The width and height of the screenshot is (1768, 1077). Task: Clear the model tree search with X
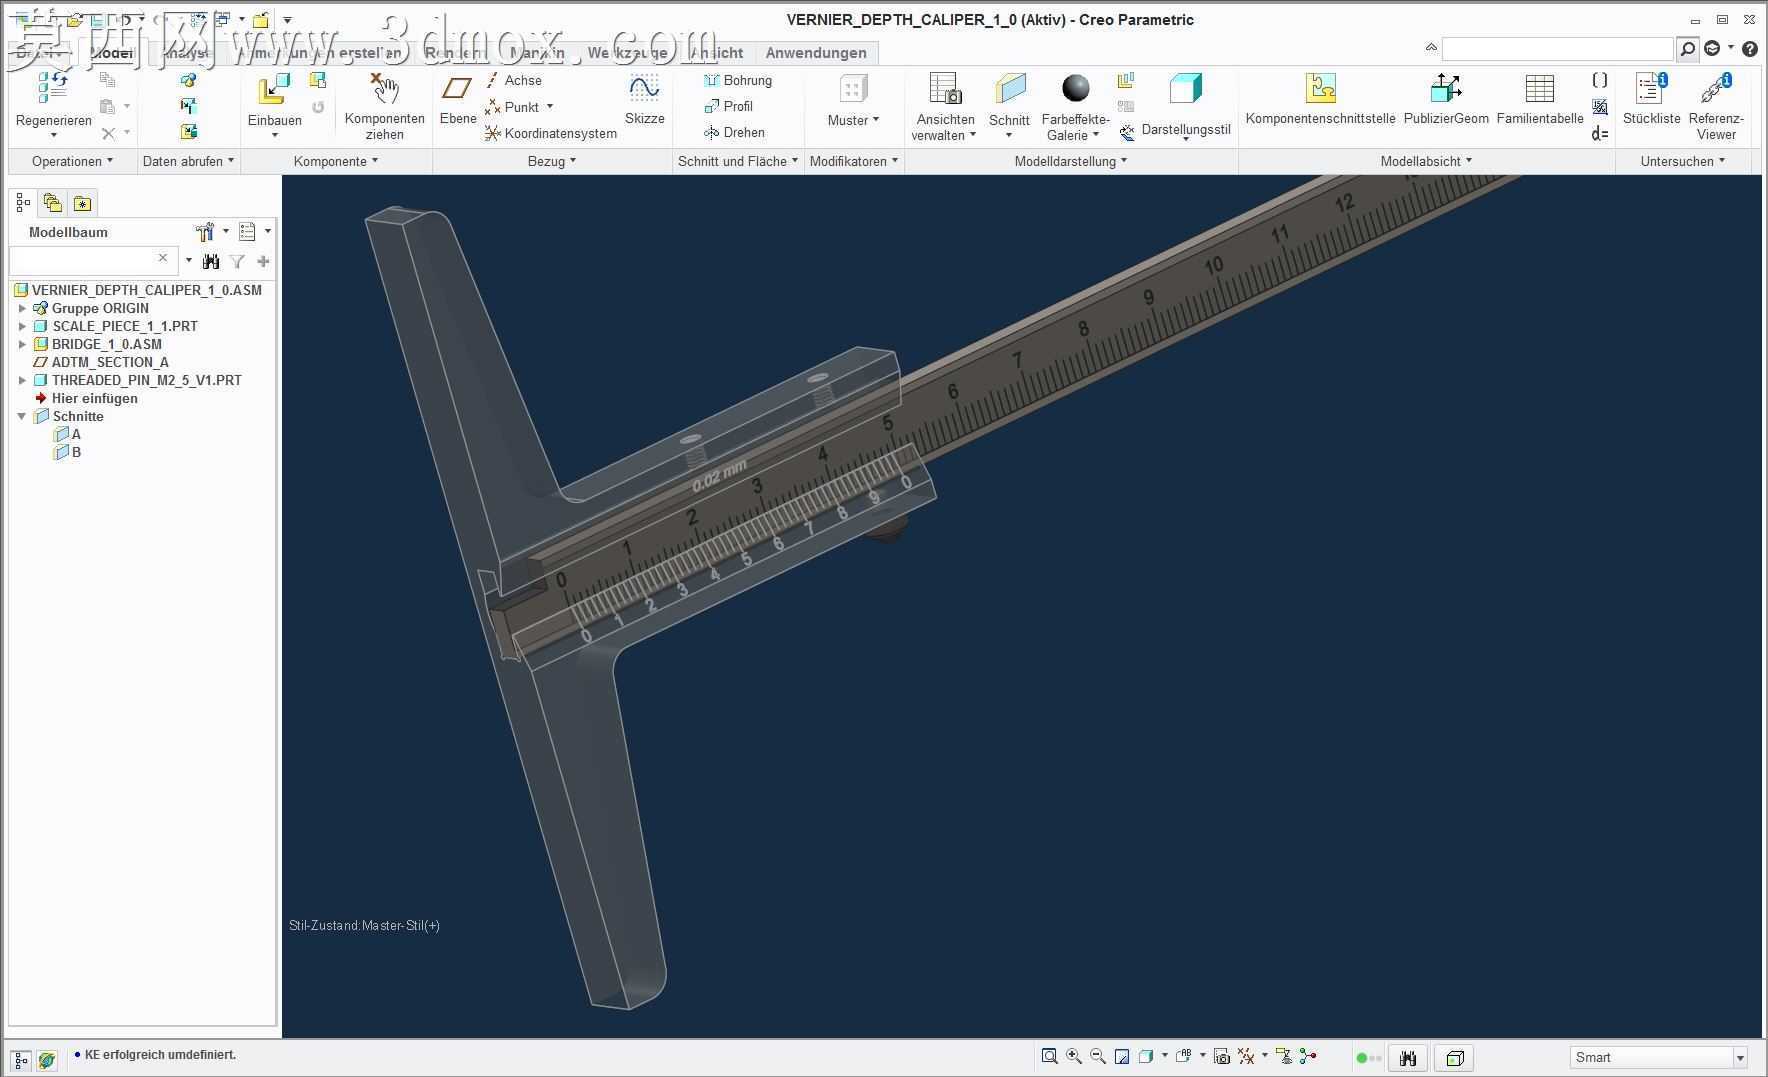click(163, 258)
